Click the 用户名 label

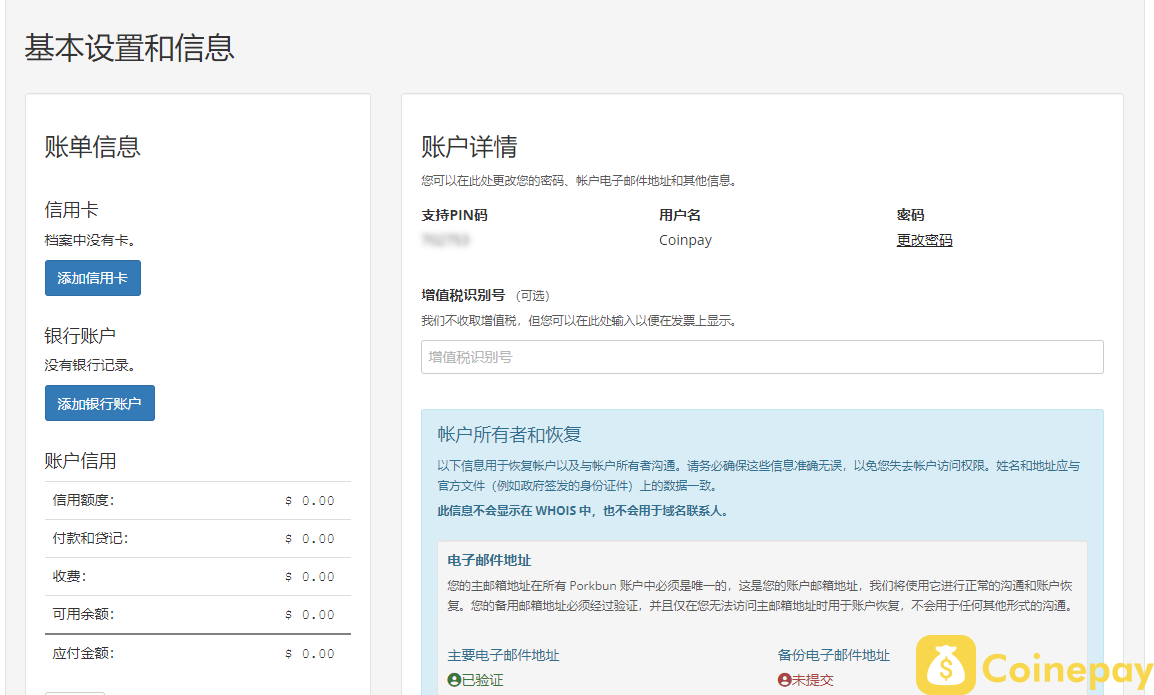[679, 215]
